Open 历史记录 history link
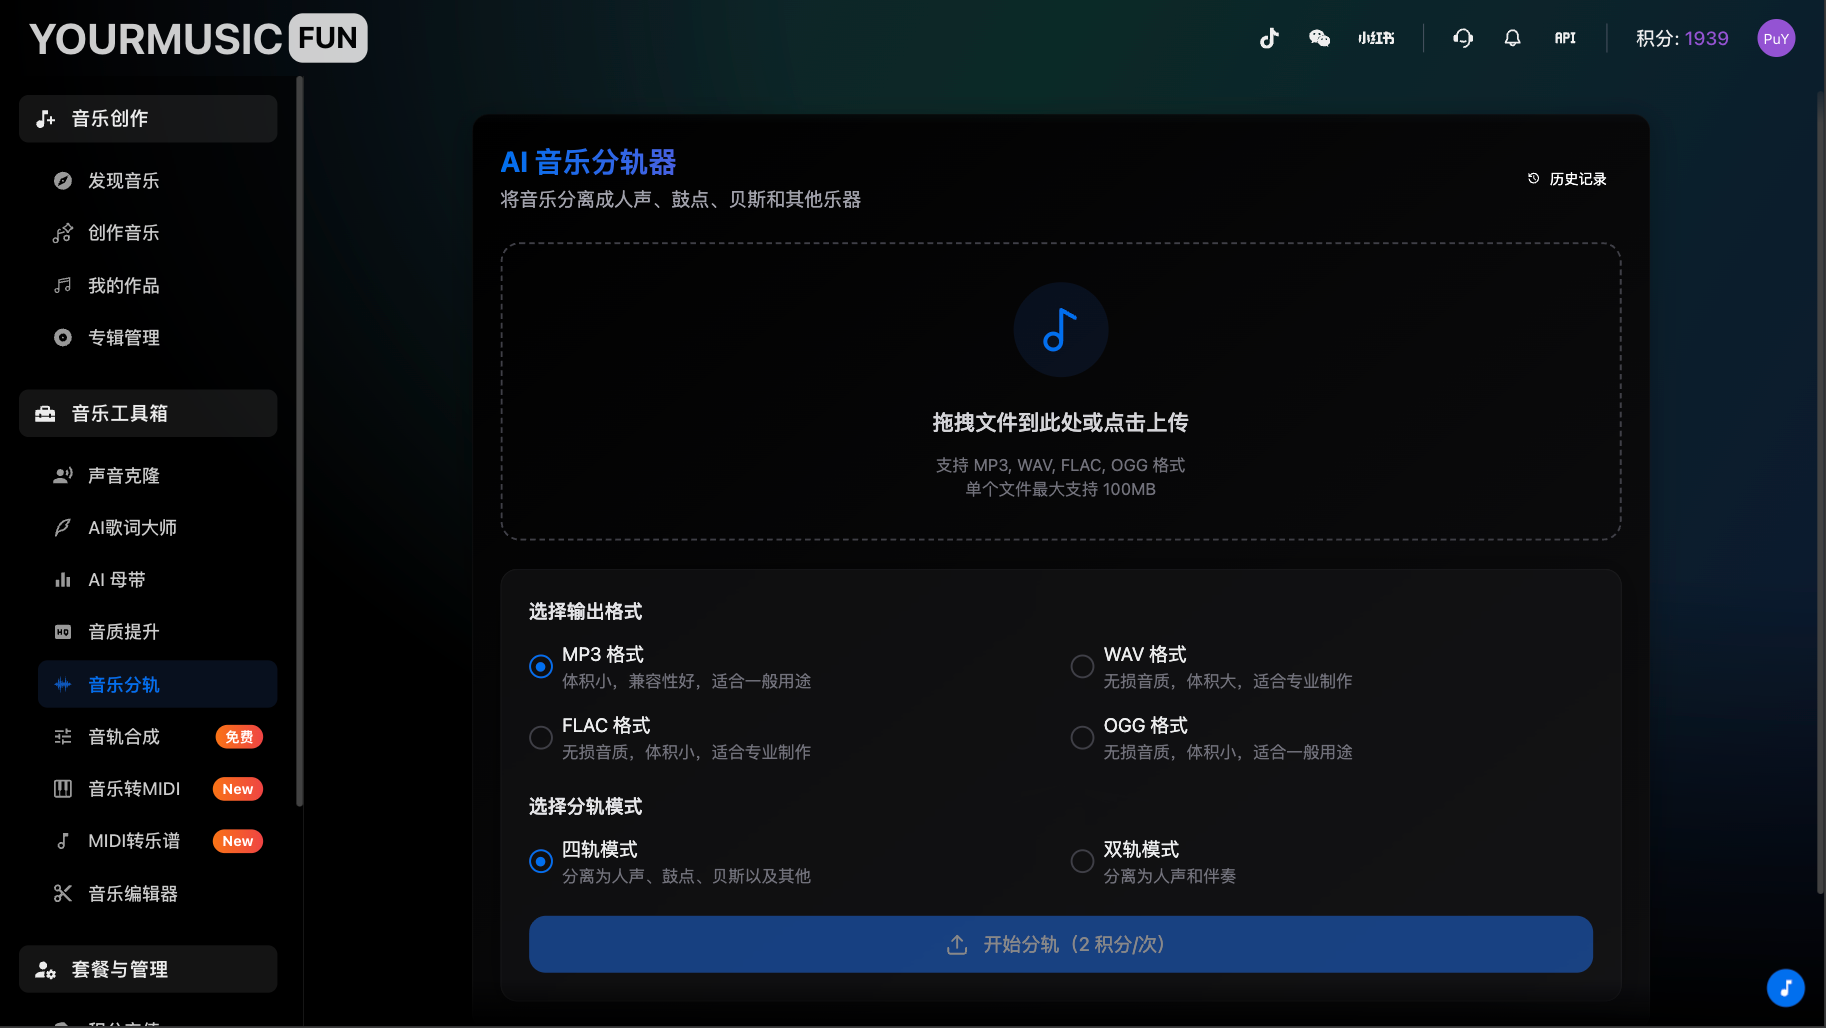This screenshot has height=1028, width=1826. 1567,179
